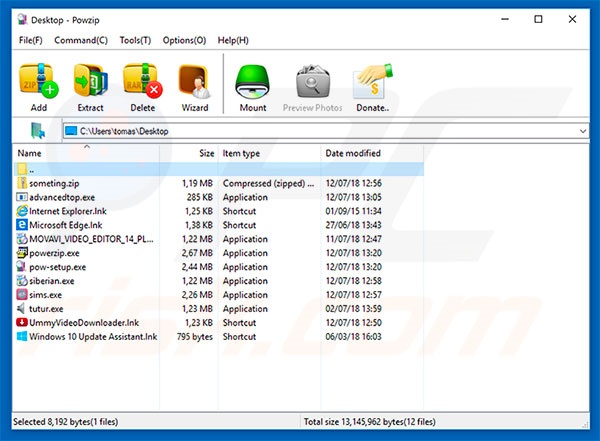Click the "Selected 8,192 bytes(1 files)" status text
Screen dimensions: 600x441
(x=66, y=421)
